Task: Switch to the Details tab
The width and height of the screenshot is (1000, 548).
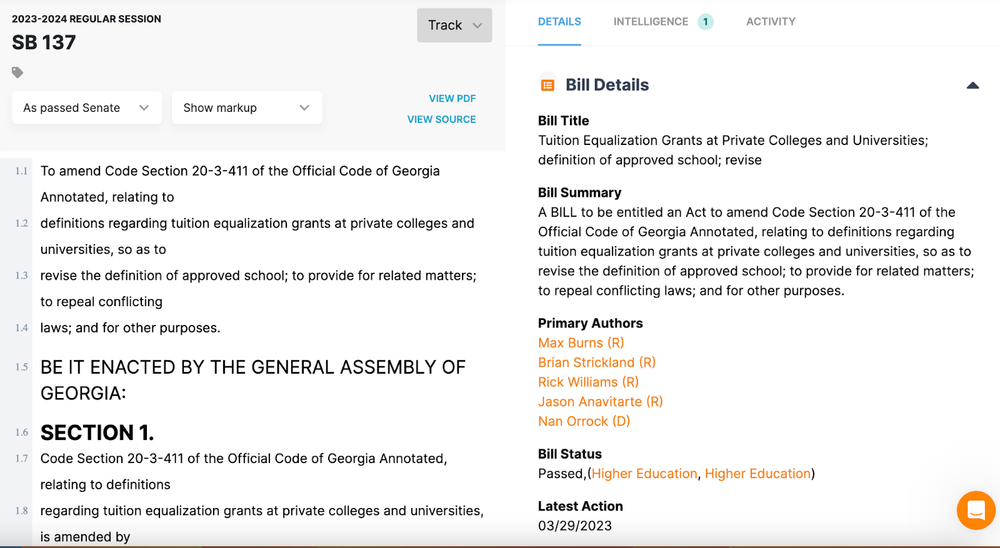Action: click(x=559, y=22)
